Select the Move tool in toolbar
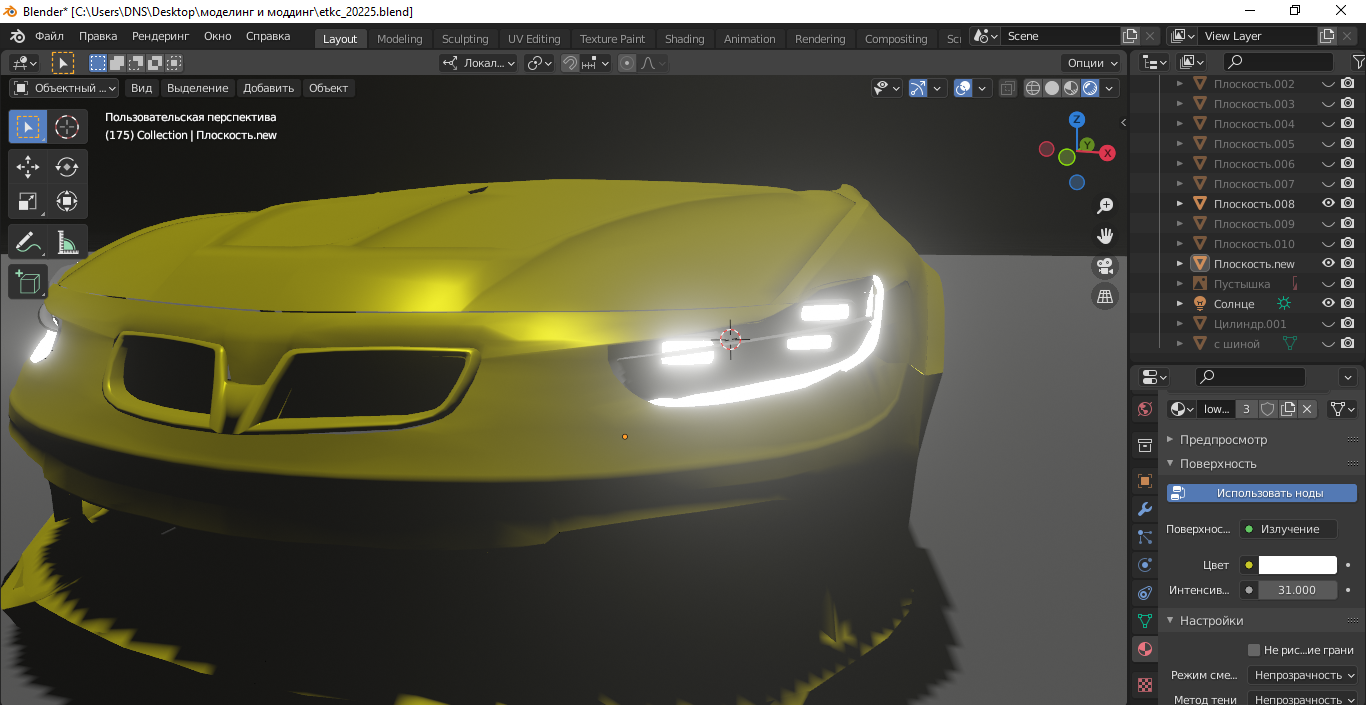1366x705 pixels. pos(28,167)
